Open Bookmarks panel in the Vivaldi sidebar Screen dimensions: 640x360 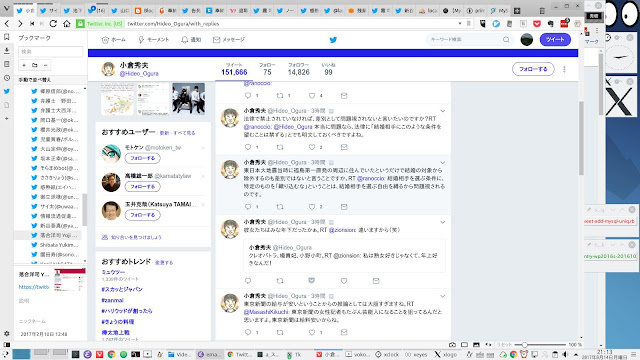point(7,37)
